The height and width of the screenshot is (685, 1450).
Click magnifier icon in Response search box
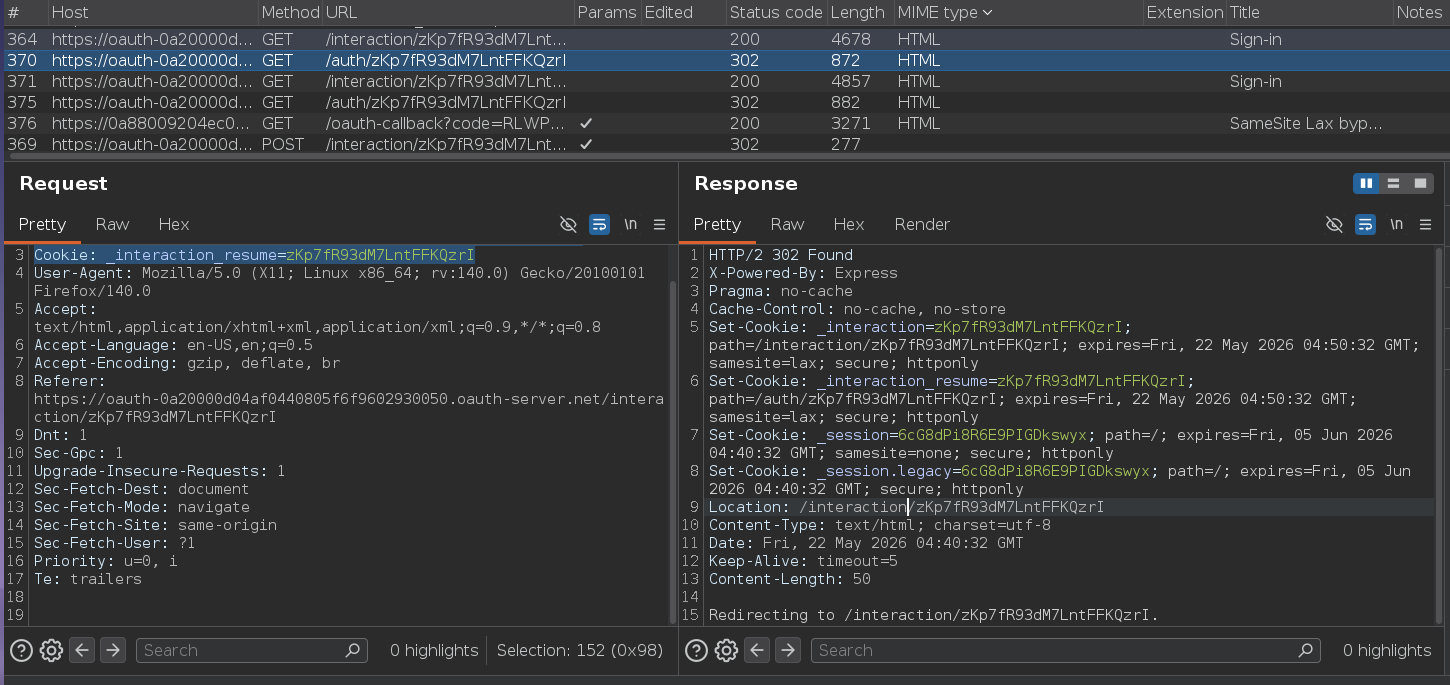[x=1305, y=650]
